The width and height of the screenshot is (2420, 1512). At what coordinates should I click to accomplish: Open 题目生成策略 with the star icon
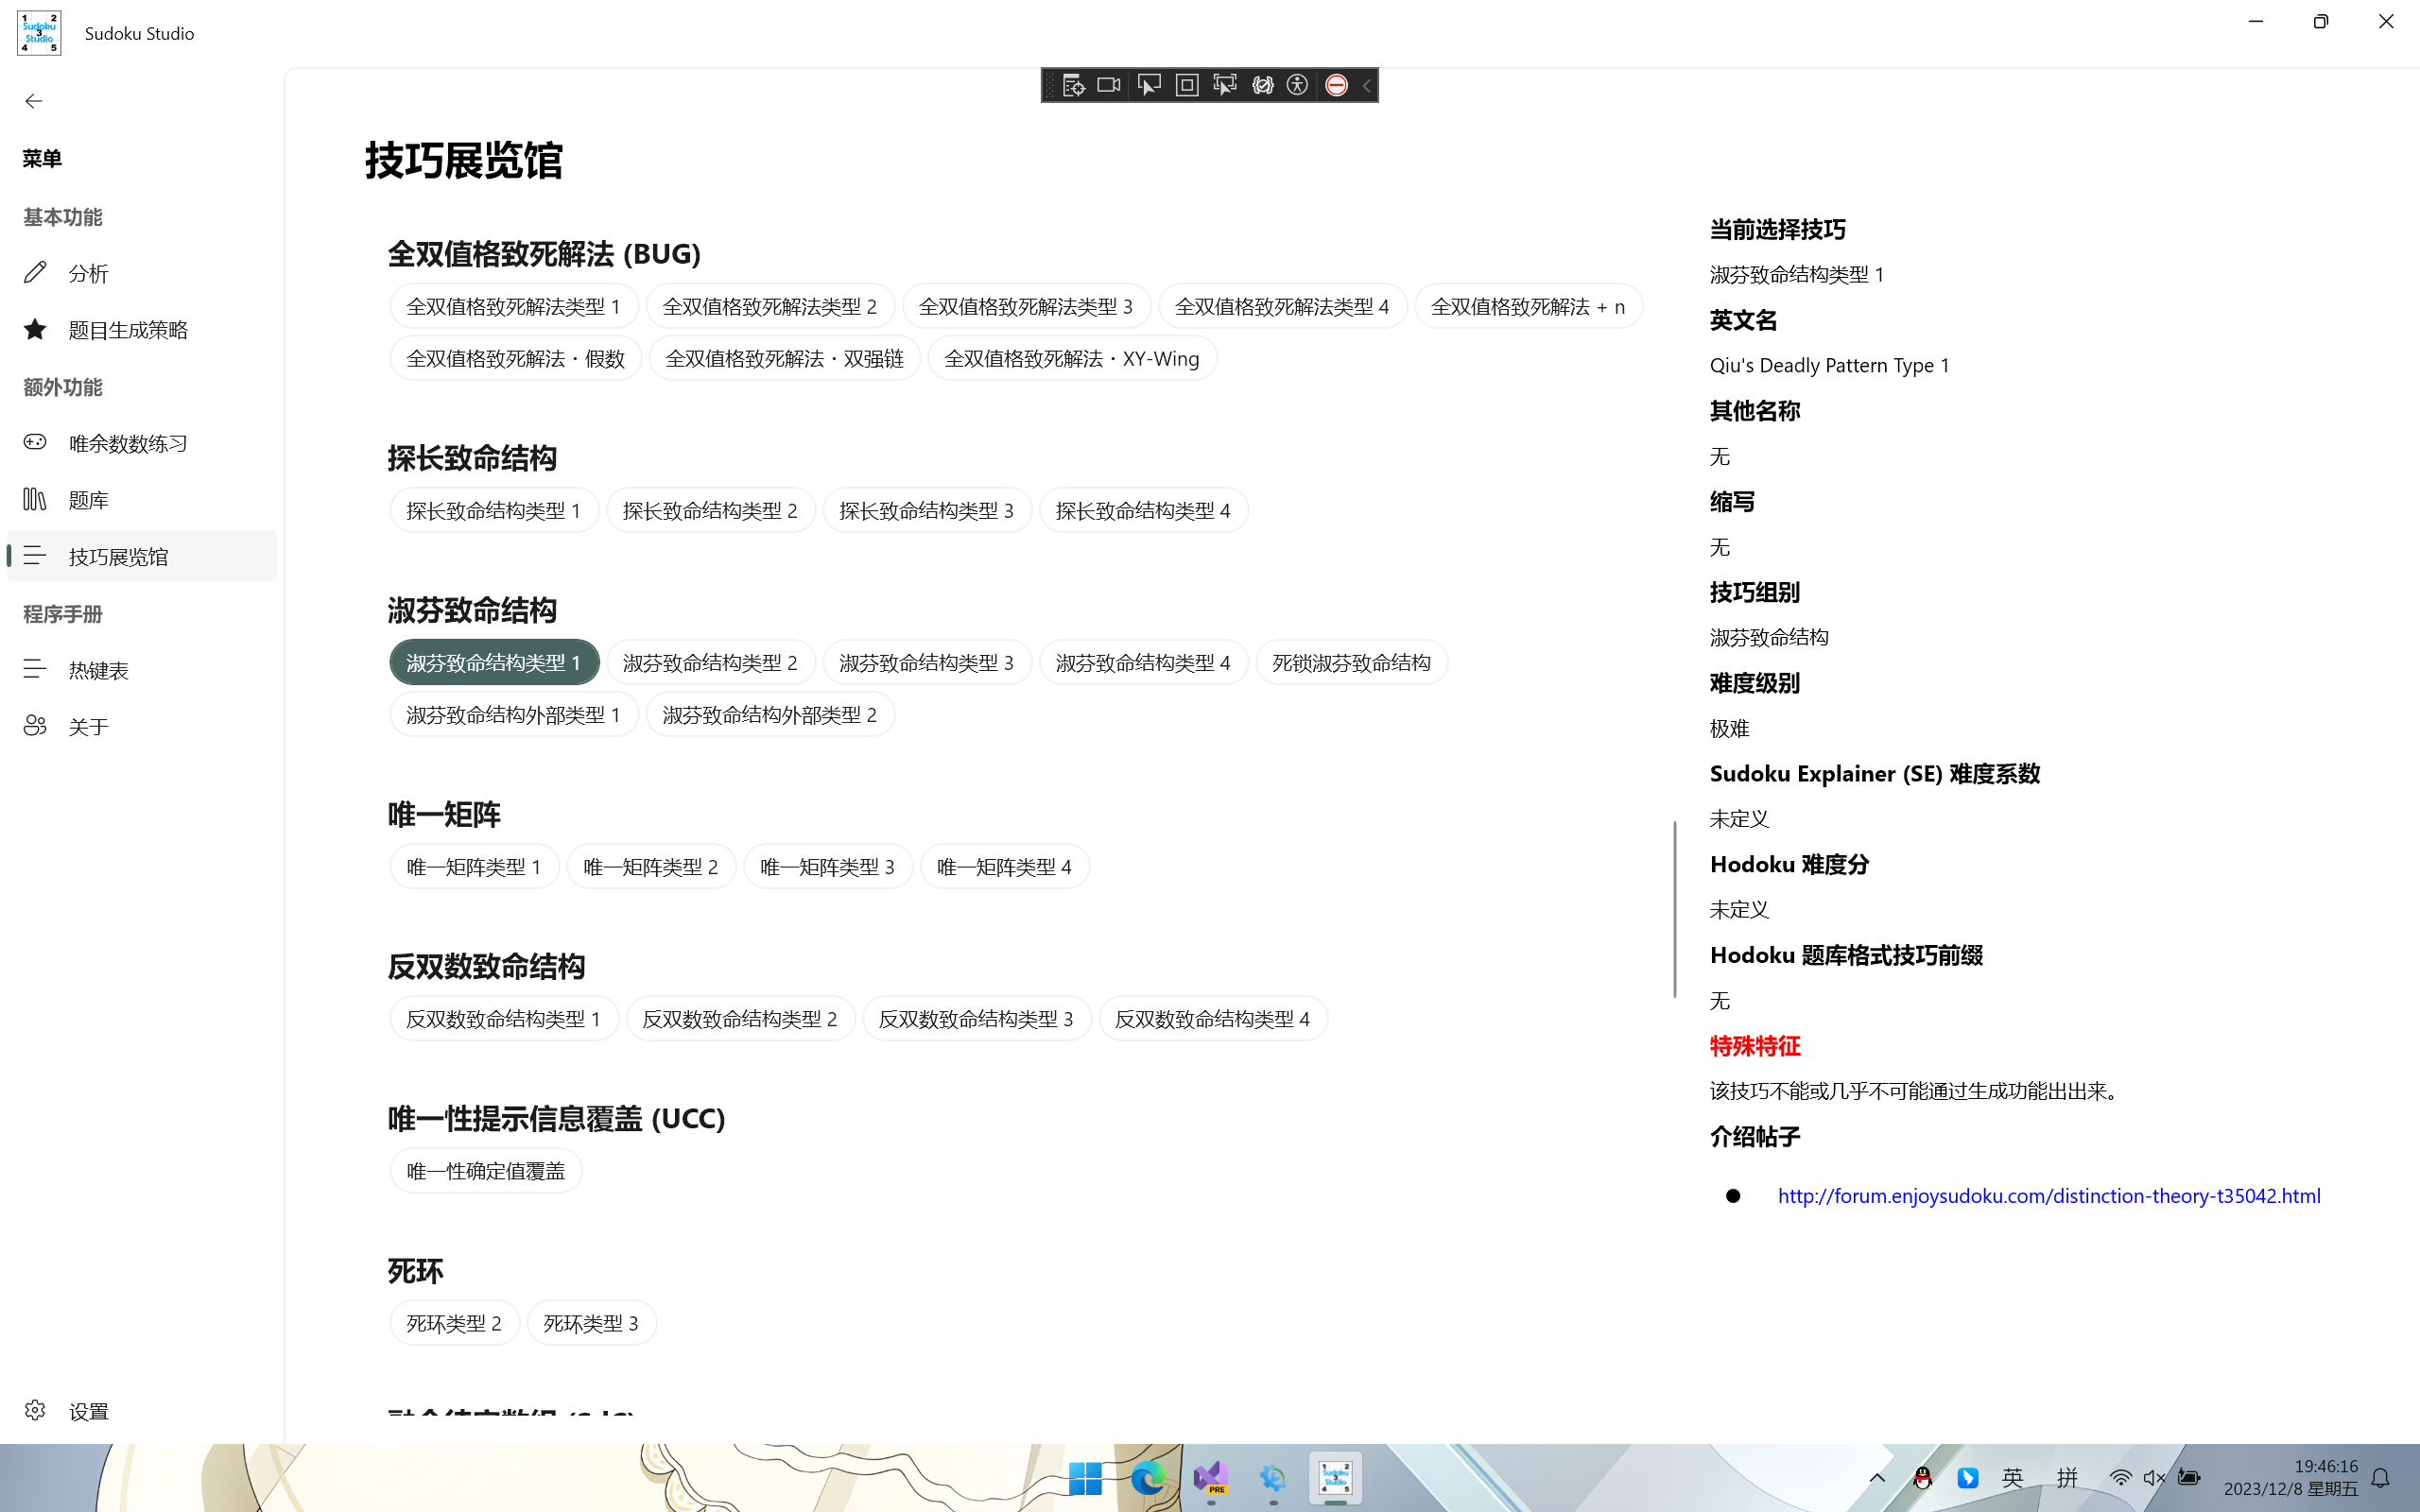pos(142,330)
